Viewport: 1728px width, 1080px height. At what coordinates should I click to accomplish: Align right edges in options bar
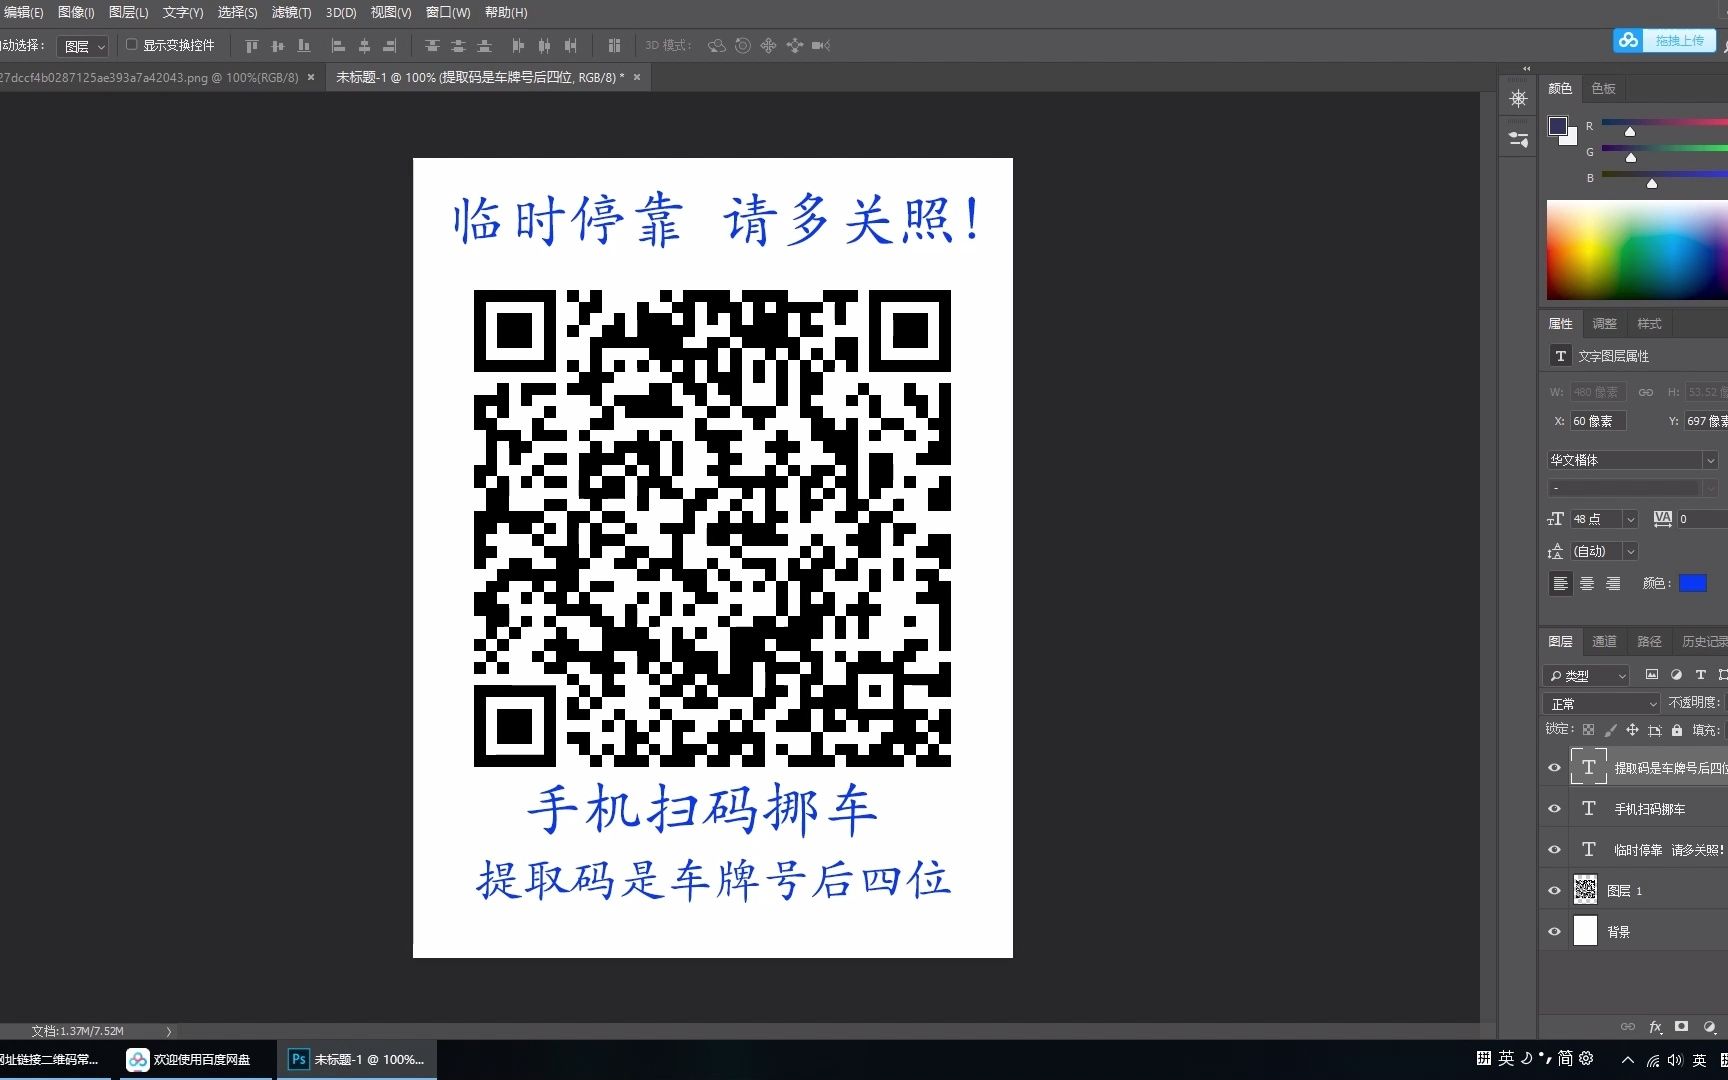point(390,46)
